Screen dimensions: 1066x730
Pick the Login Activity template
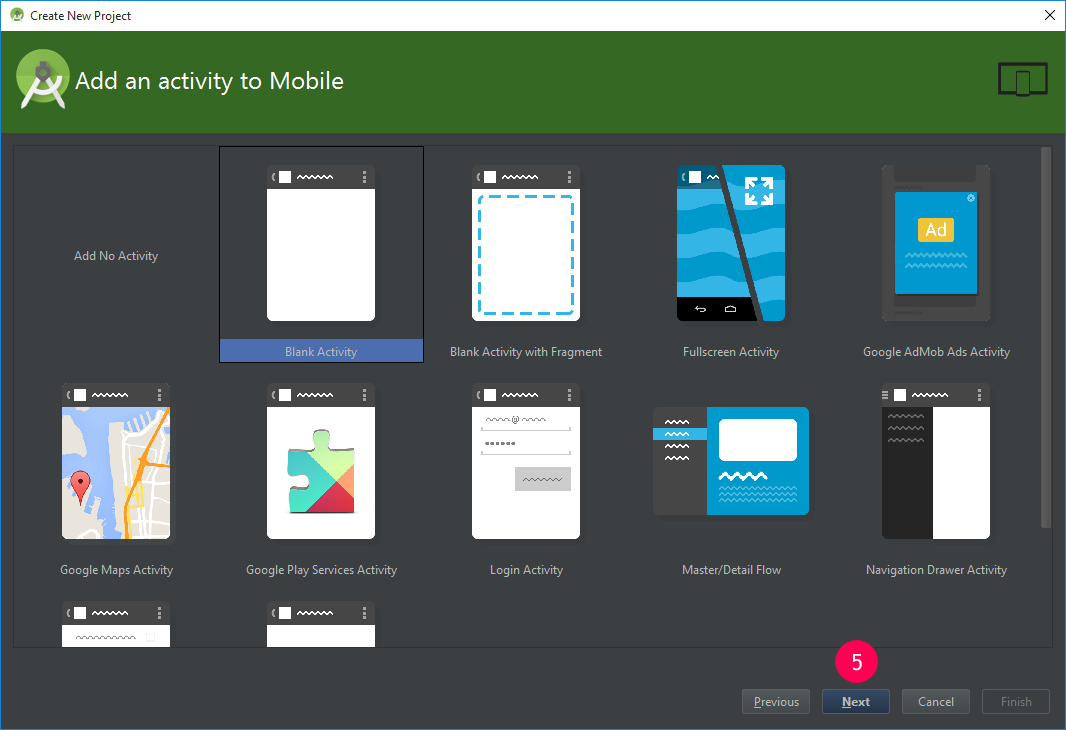pyautogui.click(x=525, y=462)
